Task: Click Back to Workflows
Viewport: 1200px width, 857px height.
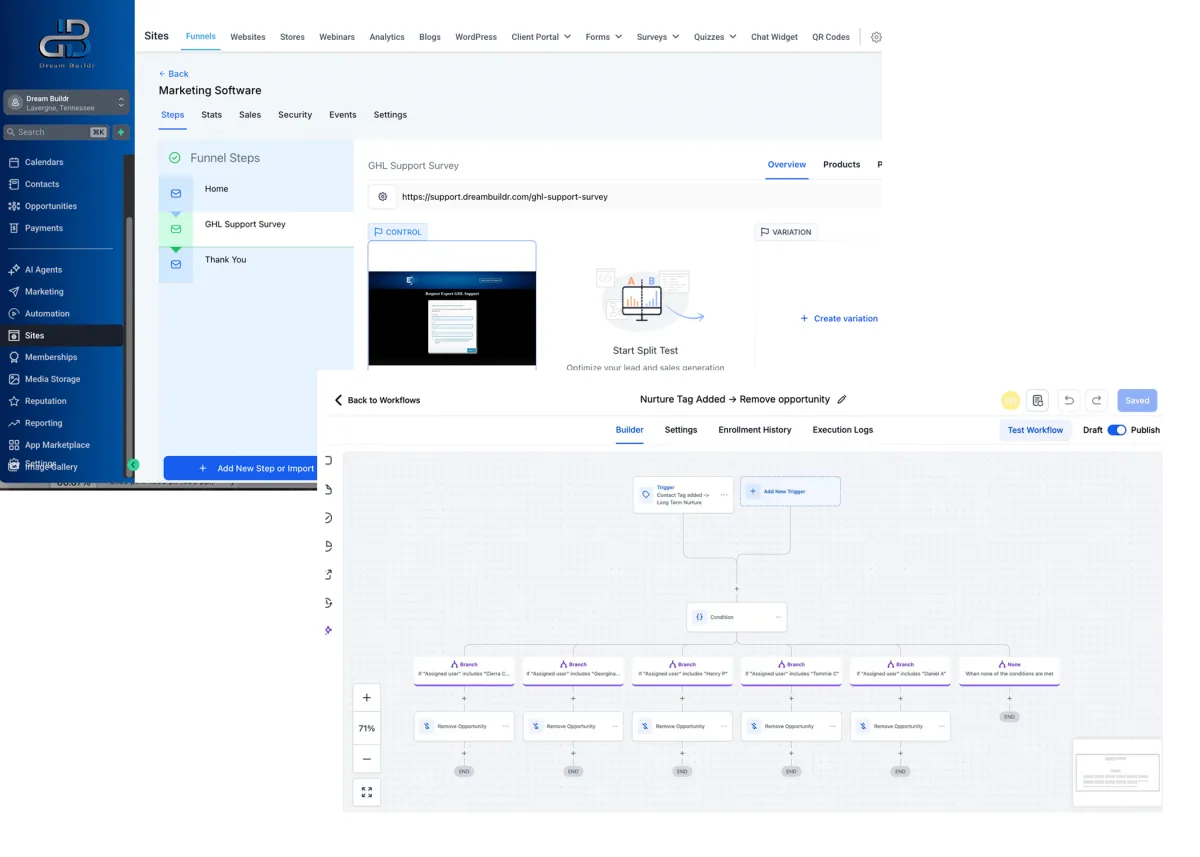Action: tap(377, 400)
